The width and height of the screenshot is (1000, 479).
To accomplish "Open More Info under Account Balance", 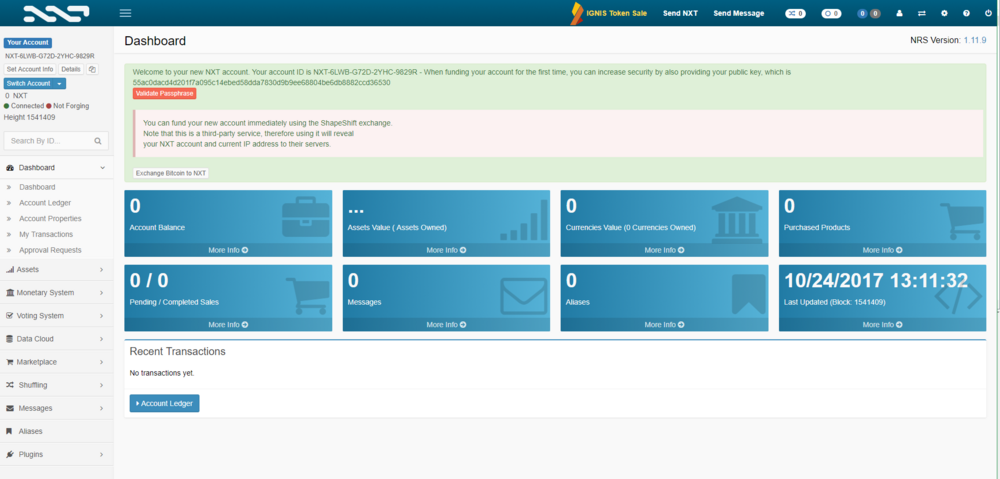I will tap(228, 250).
